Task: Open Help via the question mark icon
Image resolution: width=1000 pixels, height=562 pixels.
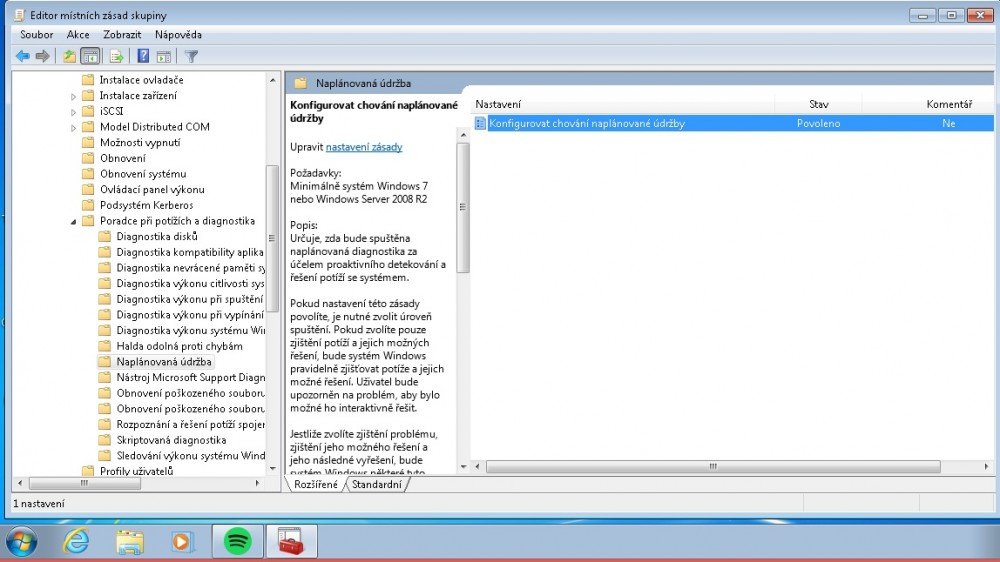Action: (143, 56)
